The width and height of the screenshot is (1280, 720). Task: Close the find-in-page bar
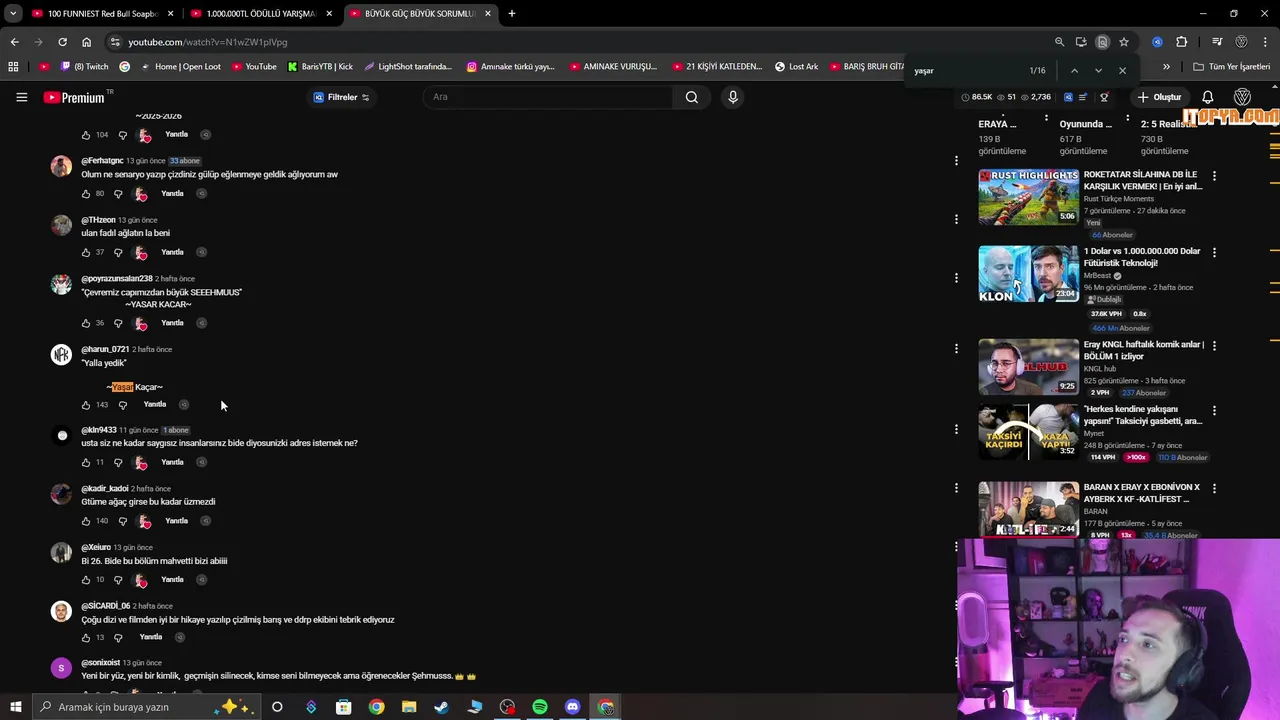(1122, 71)
